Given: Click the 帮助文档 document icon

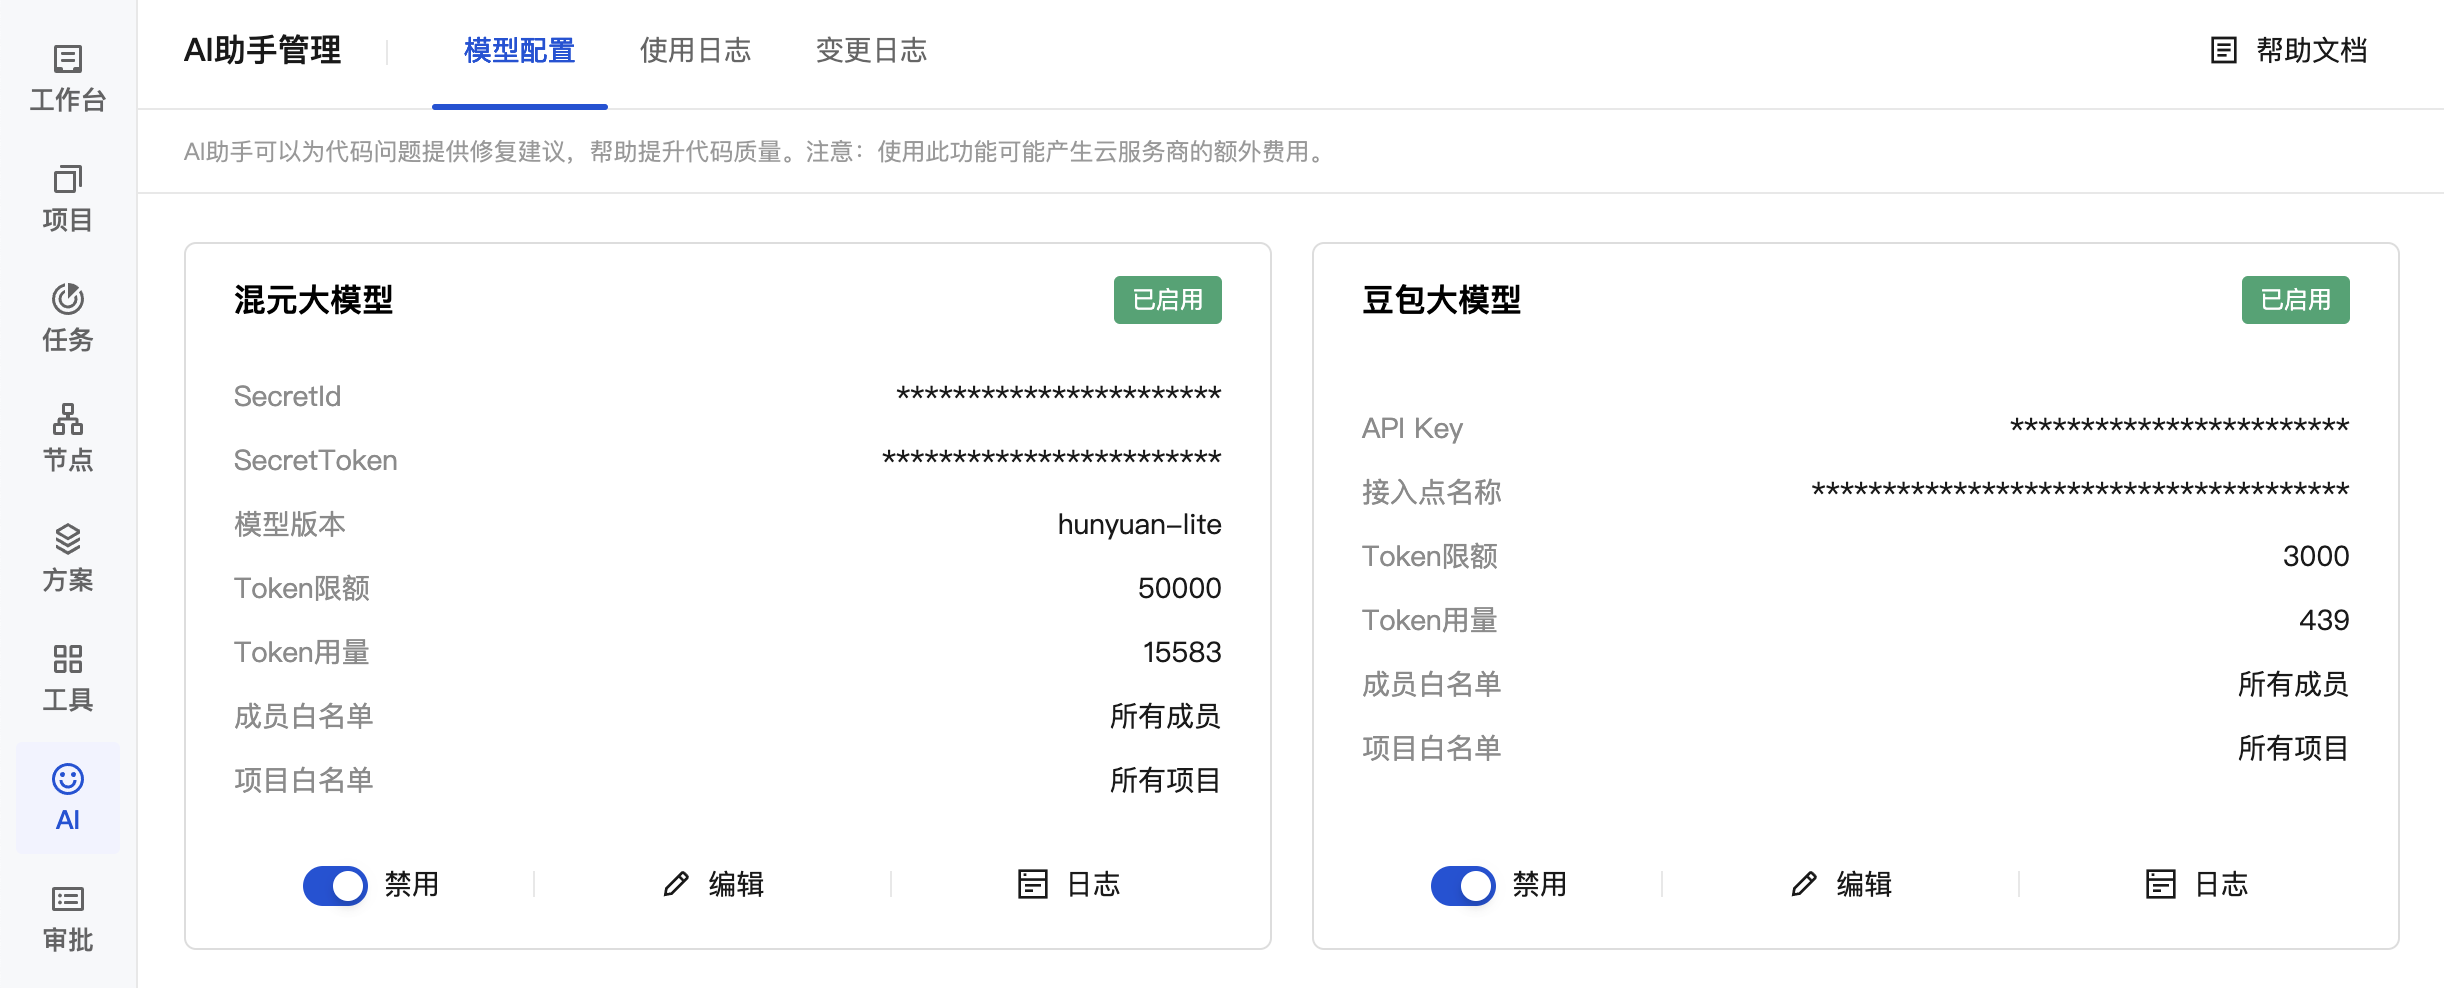Looking at the screenshot, I should point(2223,50).
